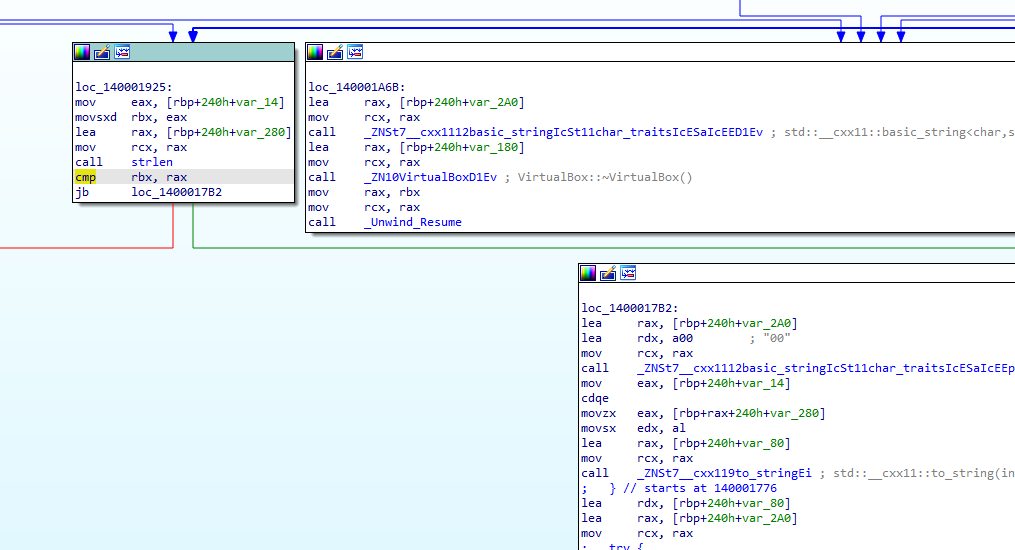Click a00 string reference
Screen dimensions: 1015x550
pyautogui.click(x=682, y=338)
